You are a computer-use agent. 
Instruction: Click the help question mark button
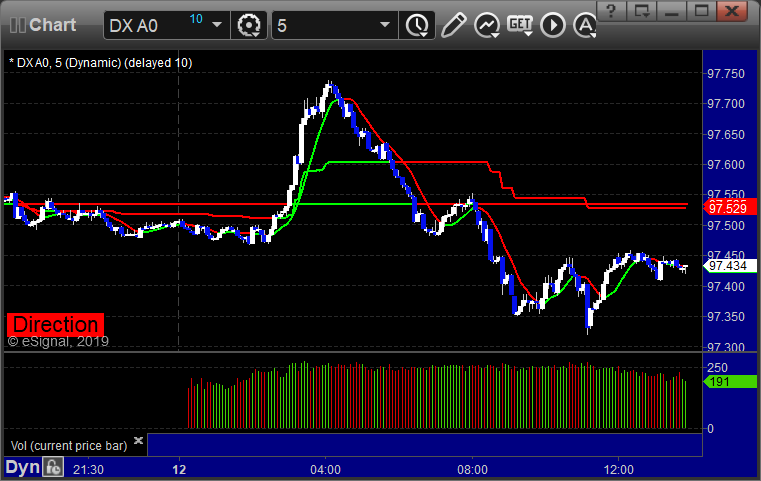tap(611, 11)
